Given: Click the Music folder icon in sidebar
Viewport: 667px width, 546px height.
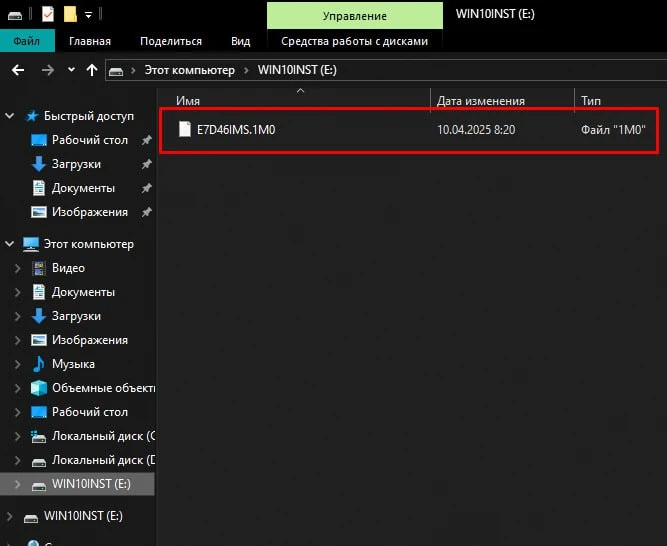Looking at the screenshot, I should [x=39, y=364].
